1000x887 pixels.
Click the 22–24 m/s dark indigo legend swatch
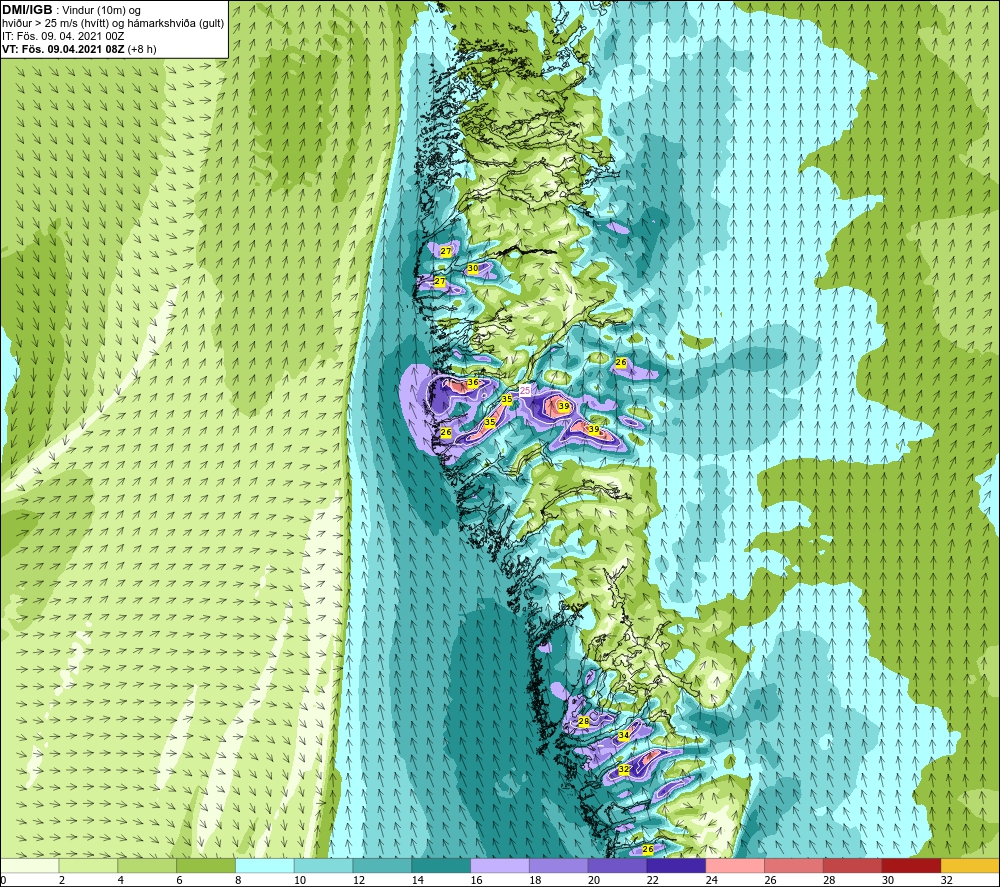point(676,866)
